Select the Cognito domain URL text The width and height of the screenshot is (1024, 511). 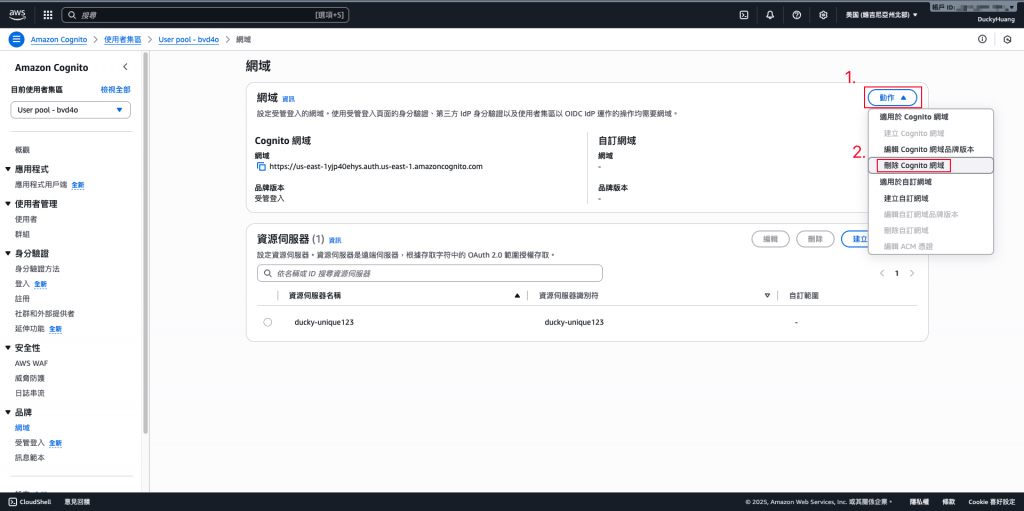(376, 167)
